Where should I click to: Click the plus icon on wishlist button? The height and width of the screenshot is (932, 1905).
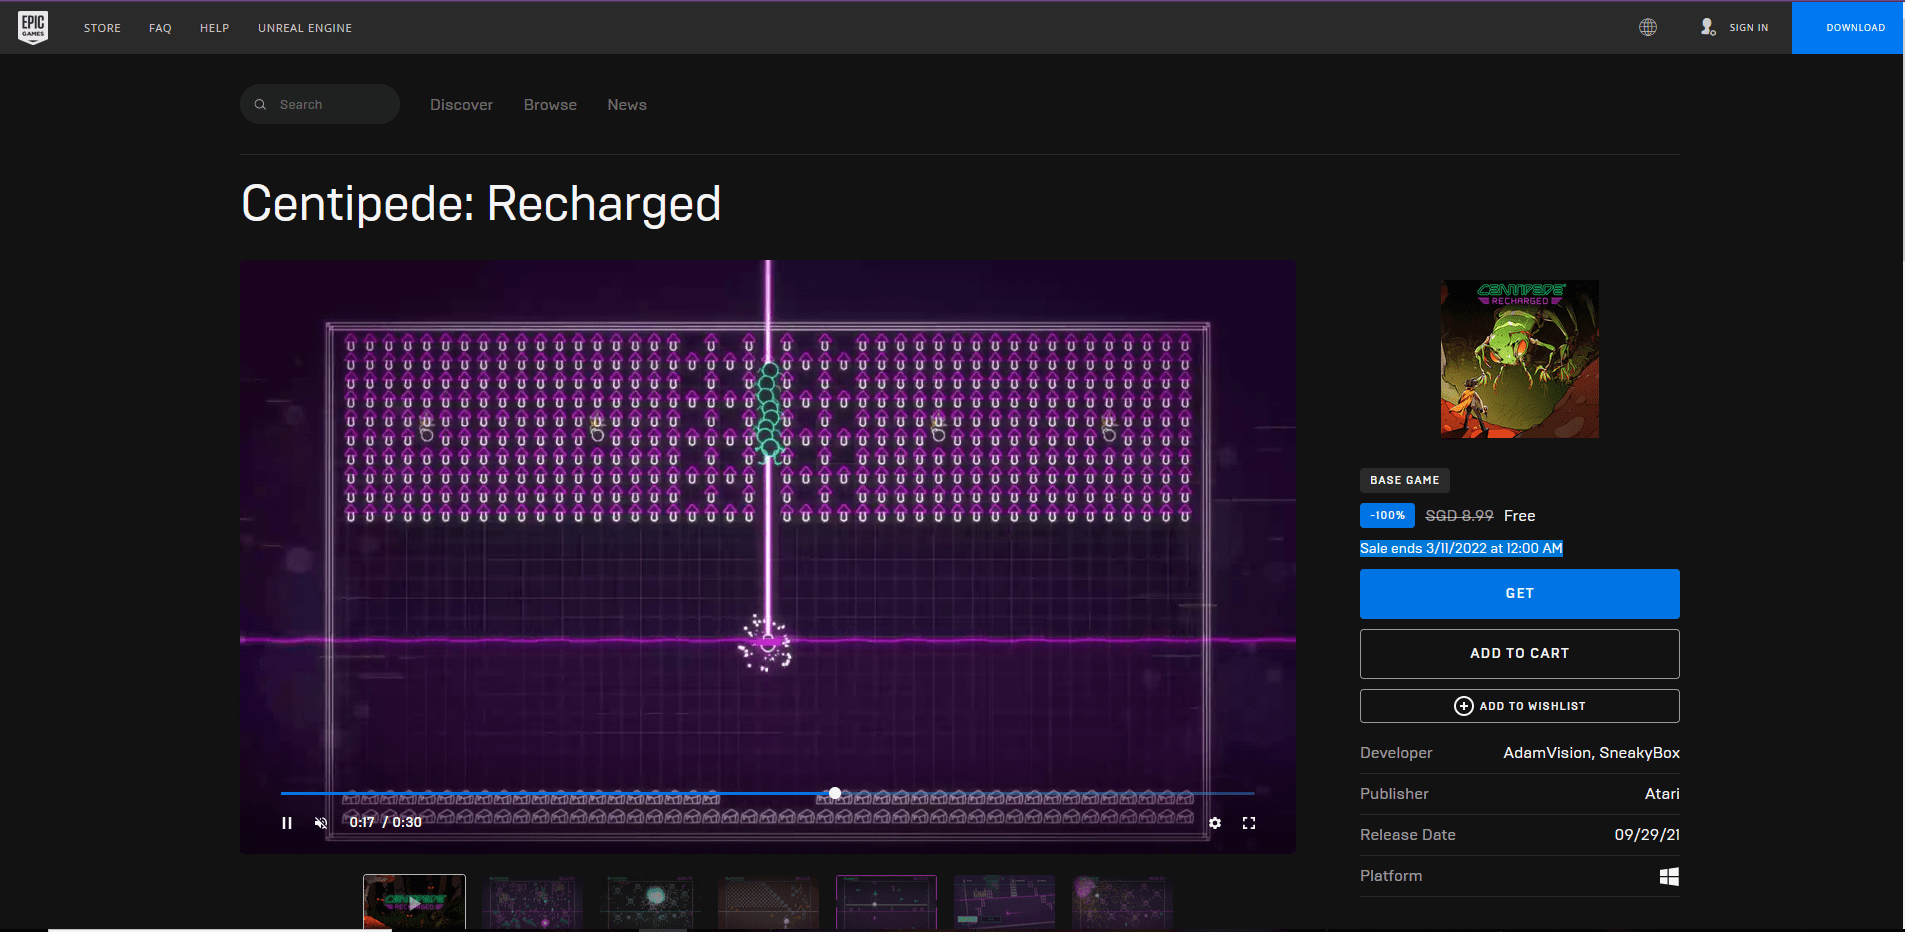click(1463, 706)
